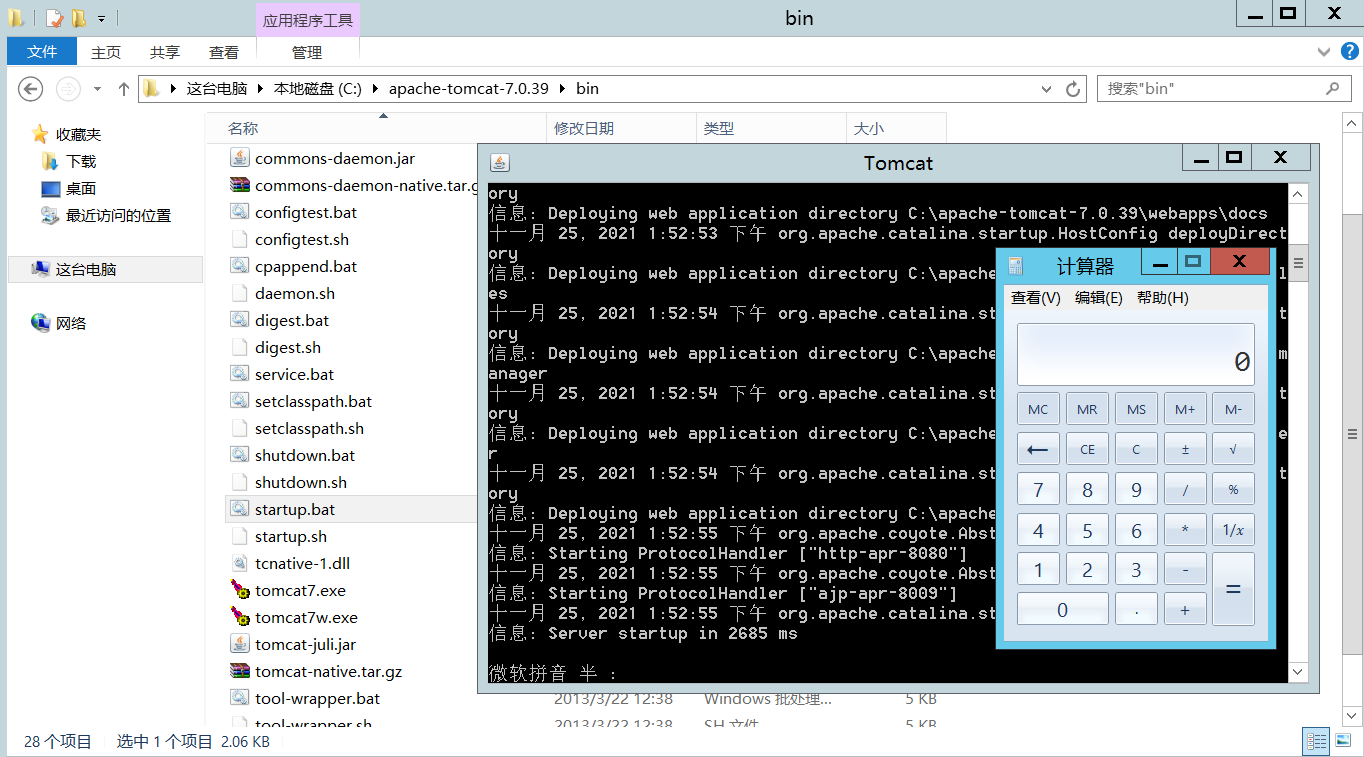
Task: Click the tomcat7w.exe application icon
Action: tap(239, 617)
